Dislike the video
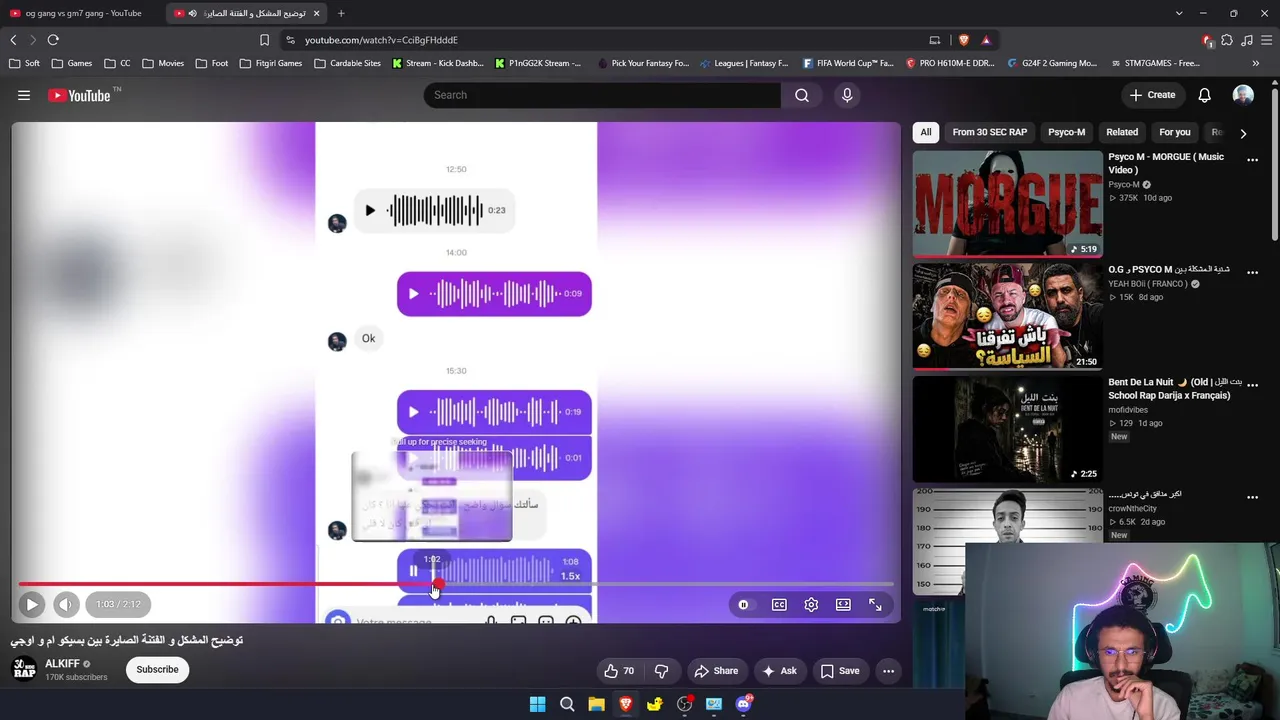Viewport: 1280px width, 720px height. 661,671
